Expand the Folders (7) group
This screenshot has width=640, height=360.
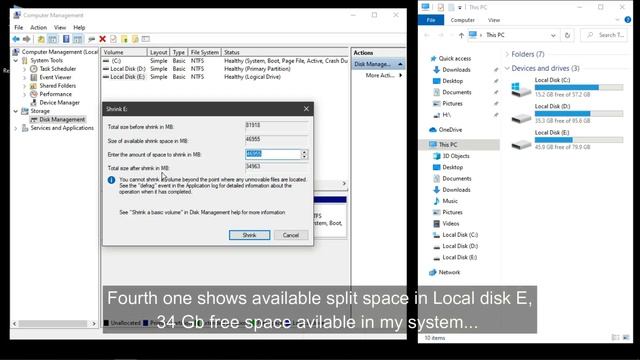point(507,54)
